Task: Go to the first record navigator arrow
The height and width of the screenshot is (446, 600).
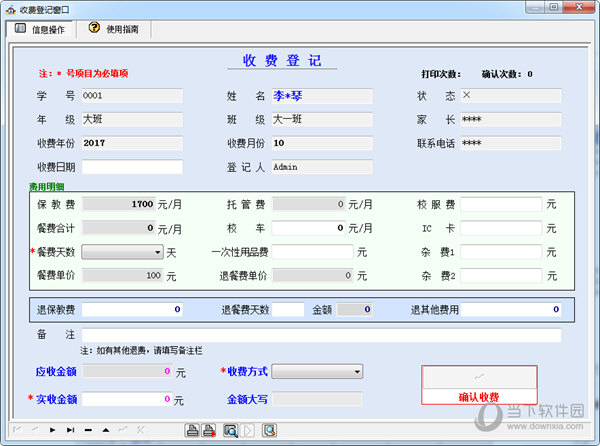Action: 17,430
